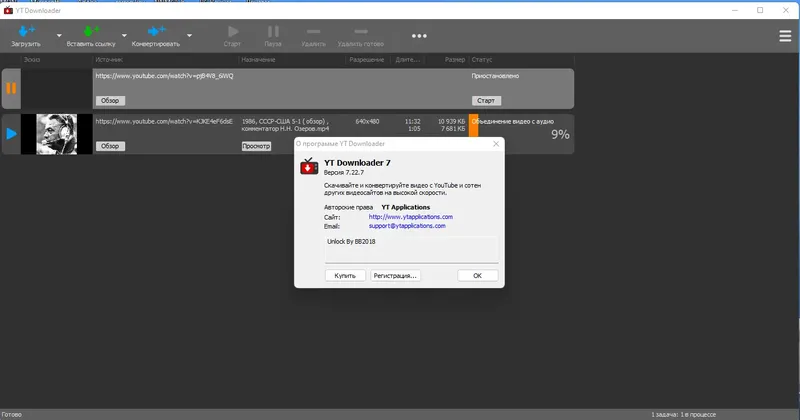Click the Приостановлено status text

495,76
